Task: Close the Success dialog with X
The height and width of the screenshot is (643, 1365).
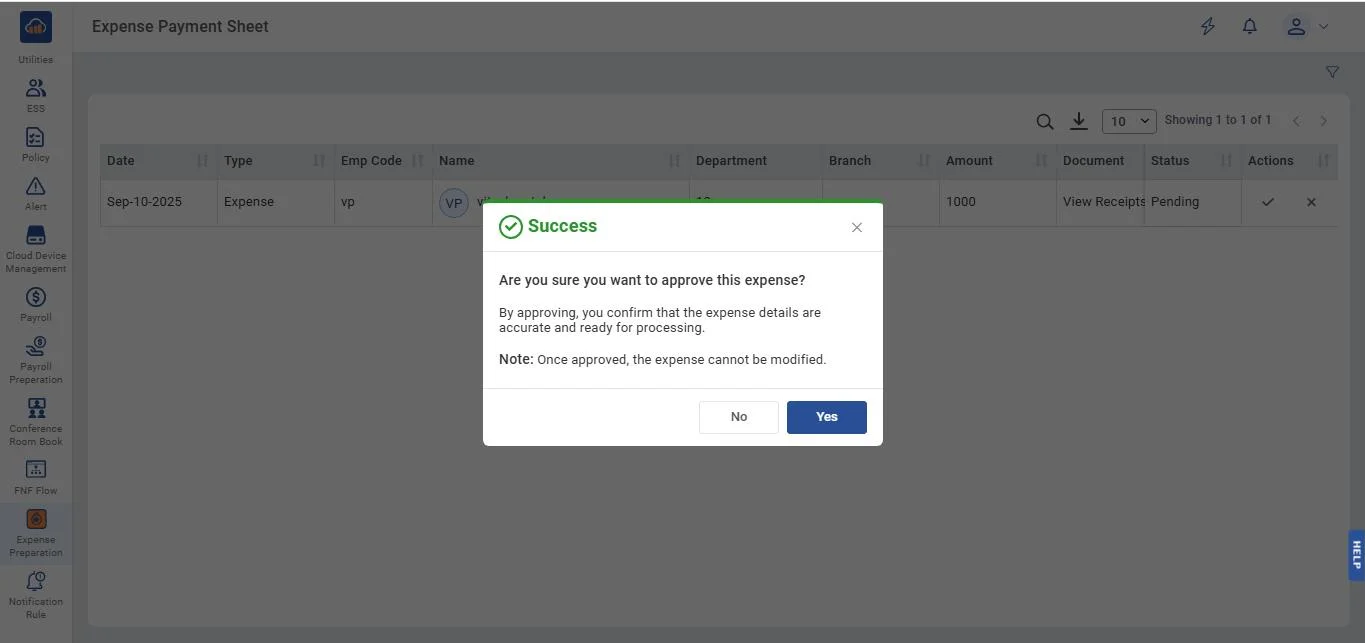Action: [857, 228]
